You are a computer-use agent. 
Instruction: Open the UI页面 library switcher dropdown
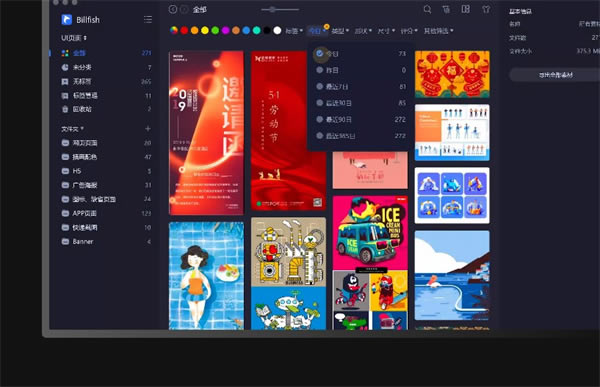(x=74, y=38)
